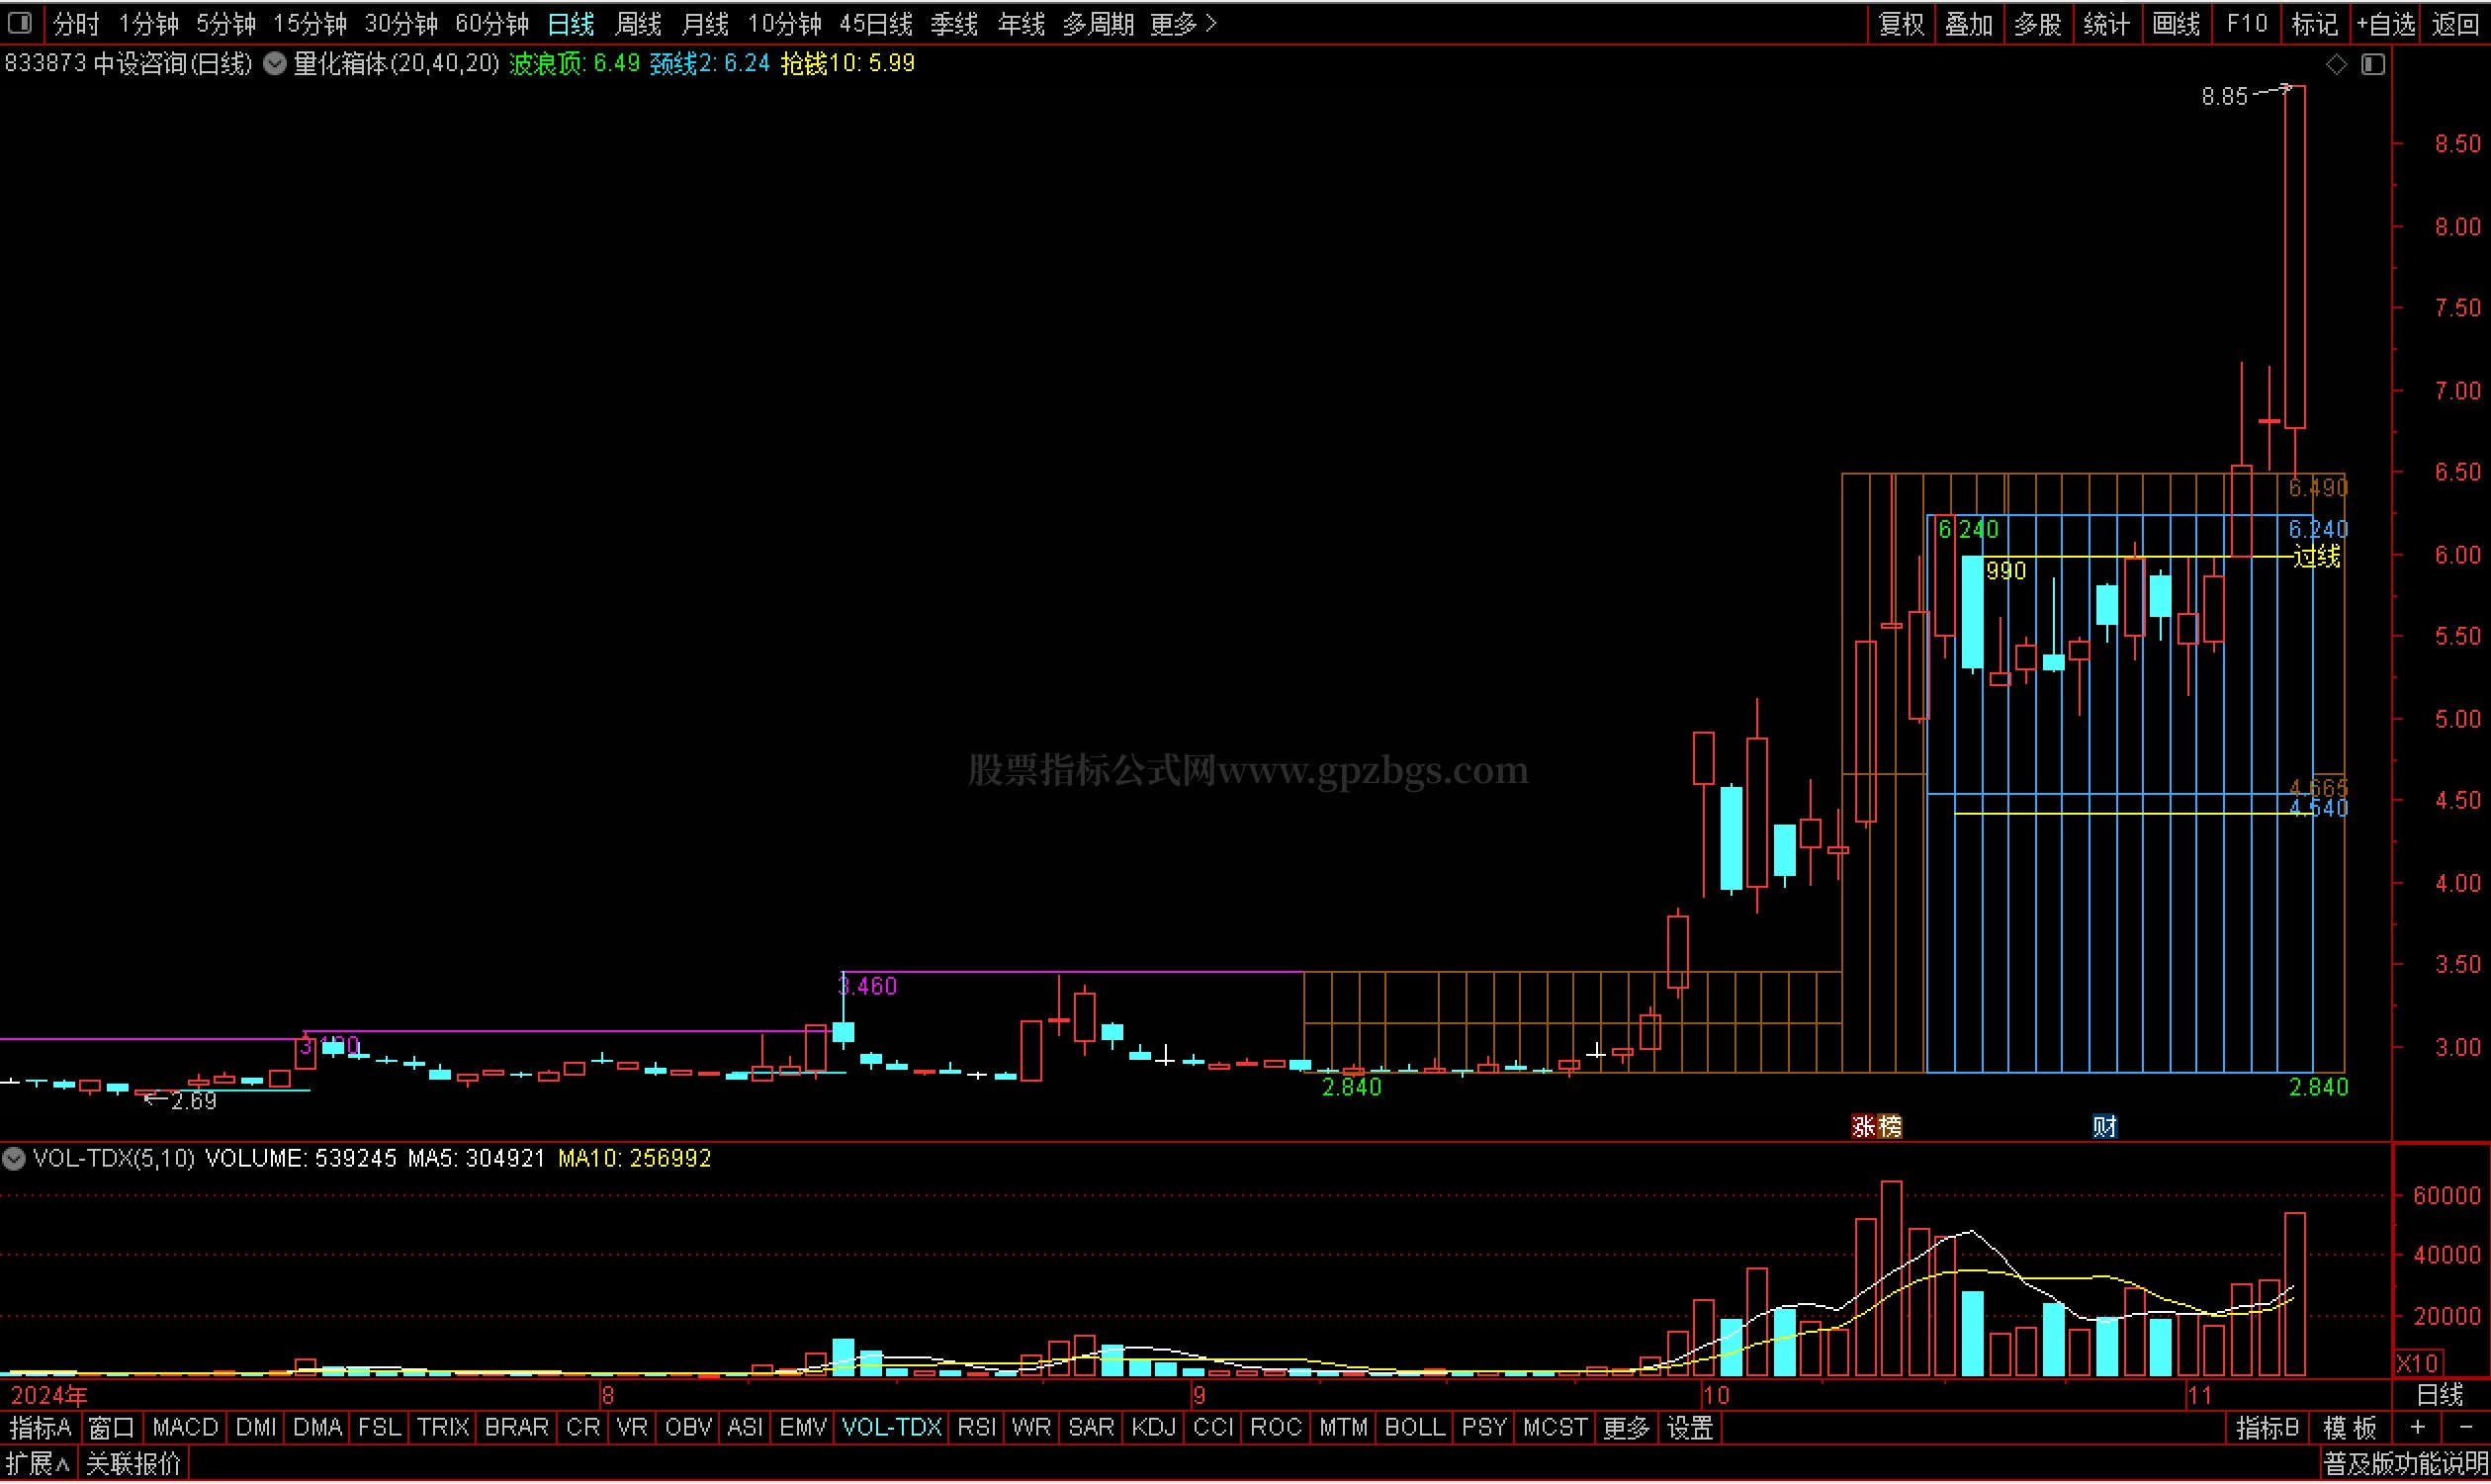Switch to the 周线 weekly timeframe
Screen dimensions: 2491x1484
point(638,24)
